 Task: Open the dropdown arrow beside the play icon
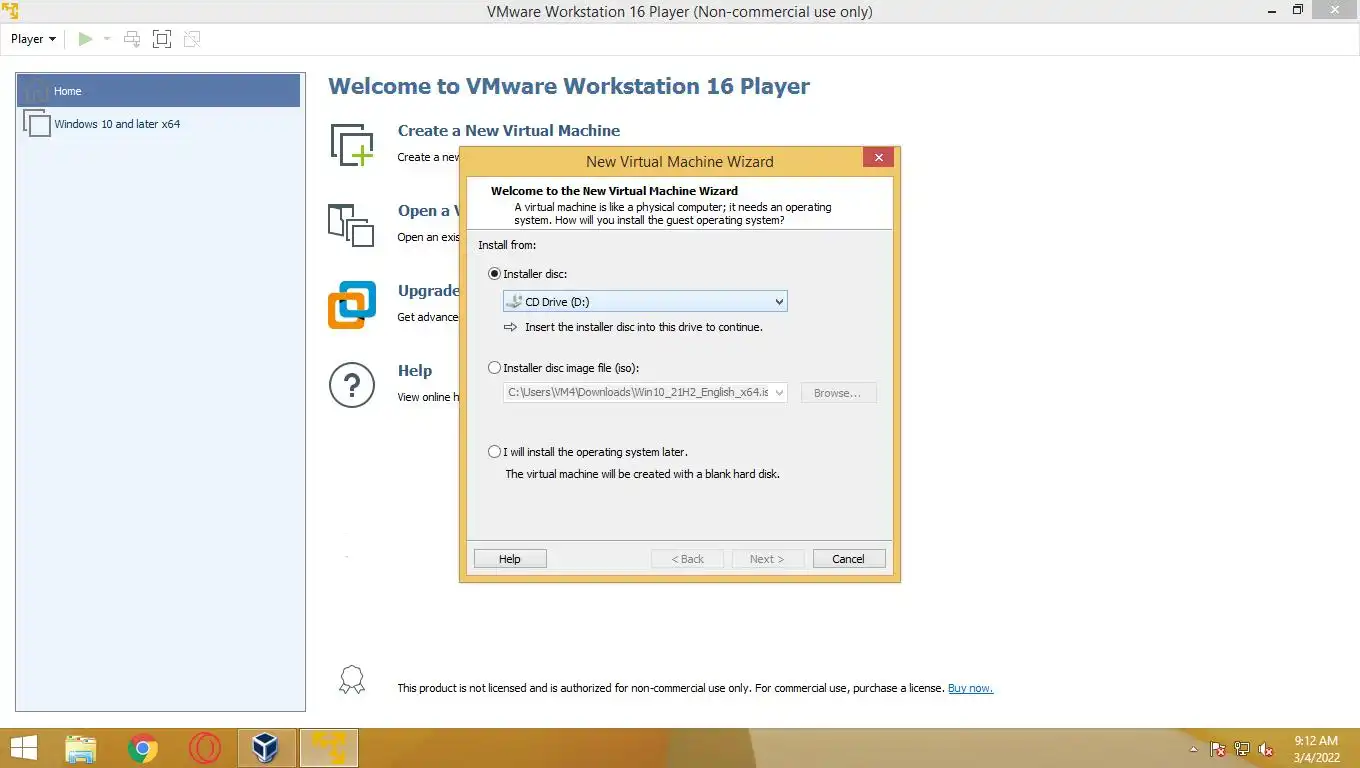tap(107, 39)
